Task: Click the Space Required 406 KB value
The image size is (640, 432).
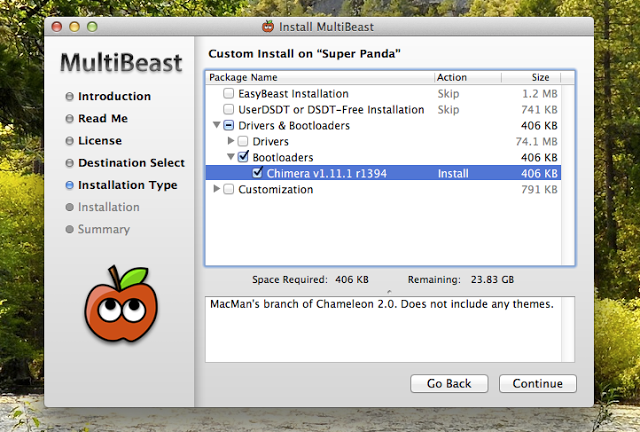Action: [352, 280]
